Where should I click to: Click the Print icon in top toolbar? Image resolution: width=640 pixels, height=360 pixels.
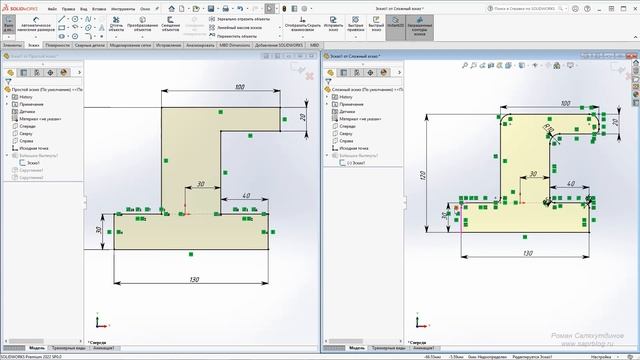coord(225,9)
